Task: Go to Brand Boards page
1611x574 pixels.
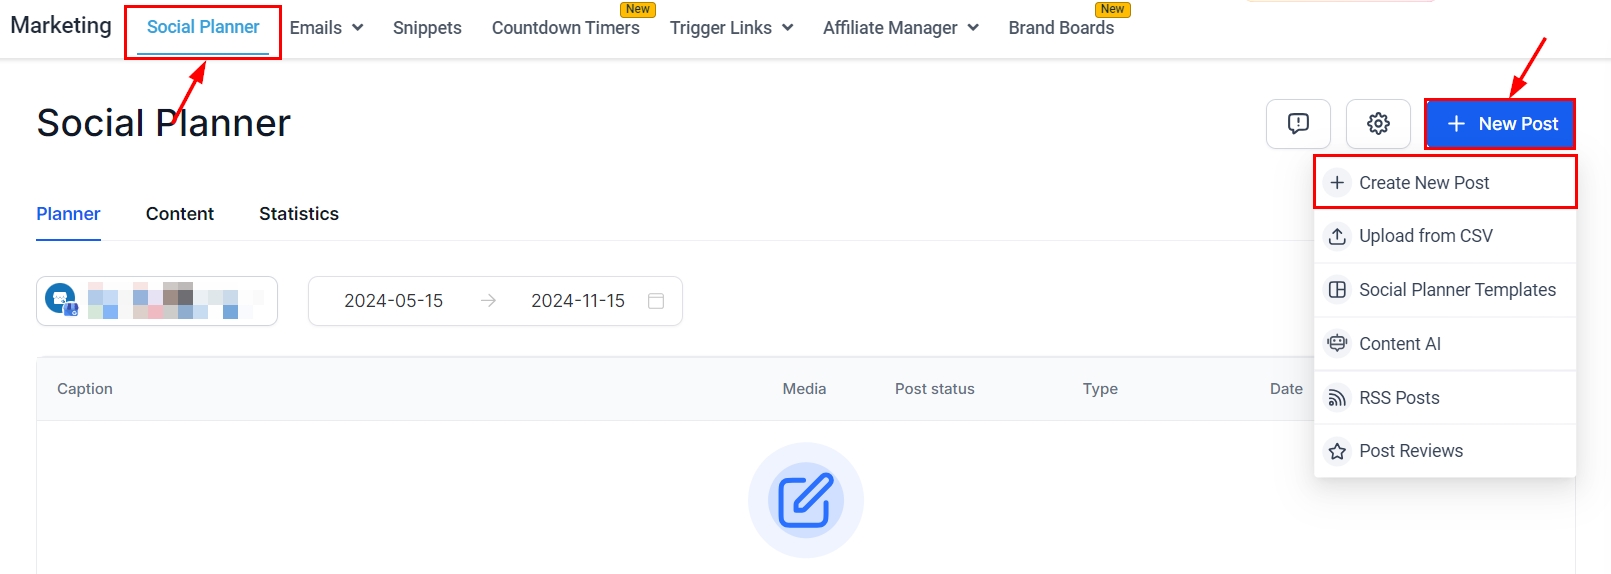Action: pyautogui.click(x=1061, y=28)
